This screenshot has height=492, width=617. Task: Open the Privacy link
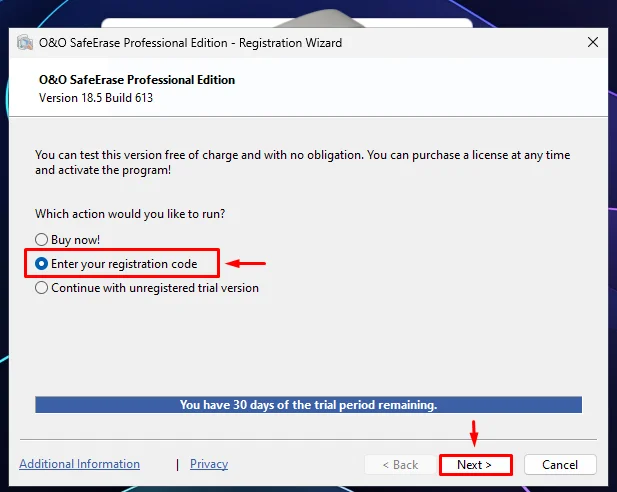pyautogui.click(x=209, y=464)
